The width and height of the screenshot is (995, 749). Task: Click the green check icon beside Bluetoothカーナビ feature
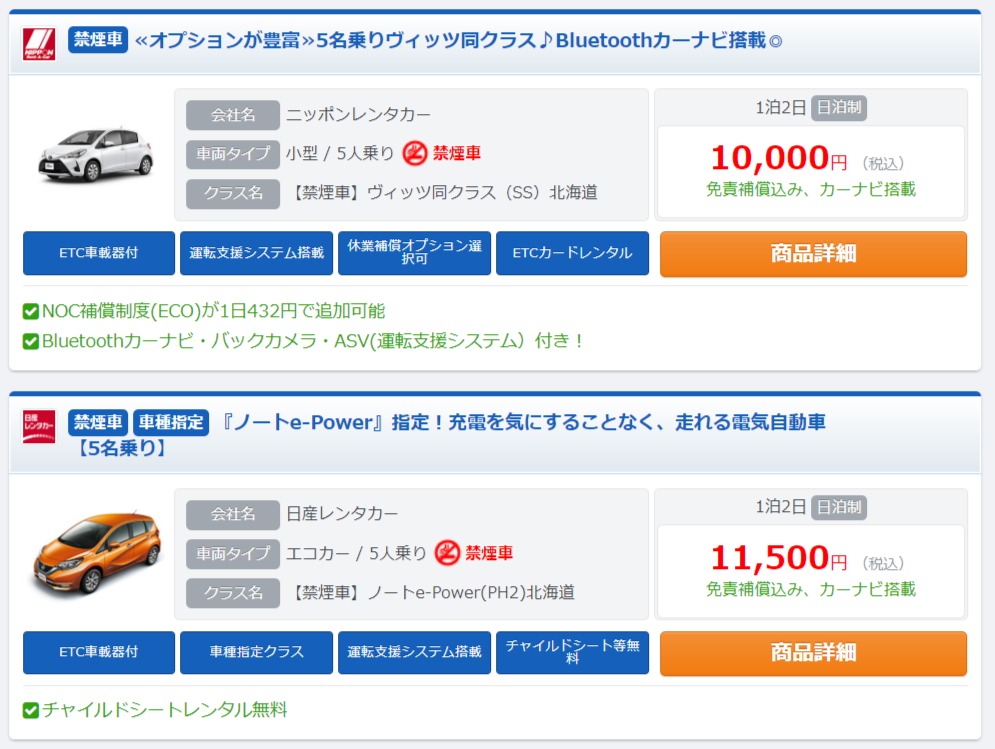click(31, 342)
